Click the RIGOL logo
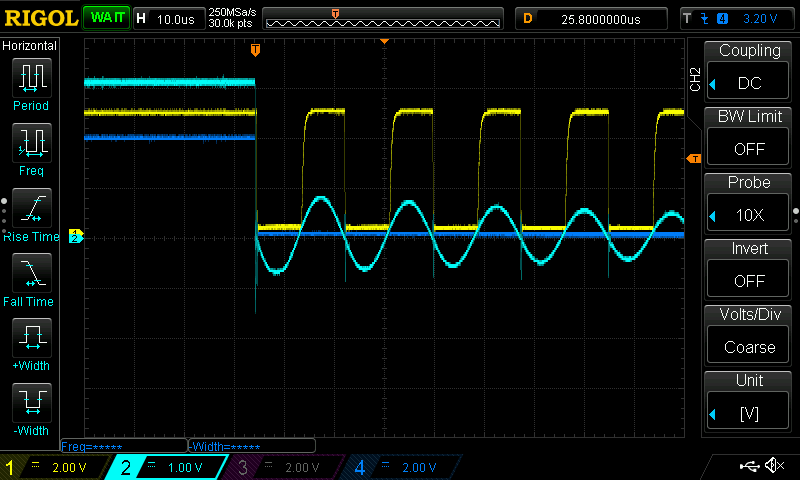 [41, 18]
